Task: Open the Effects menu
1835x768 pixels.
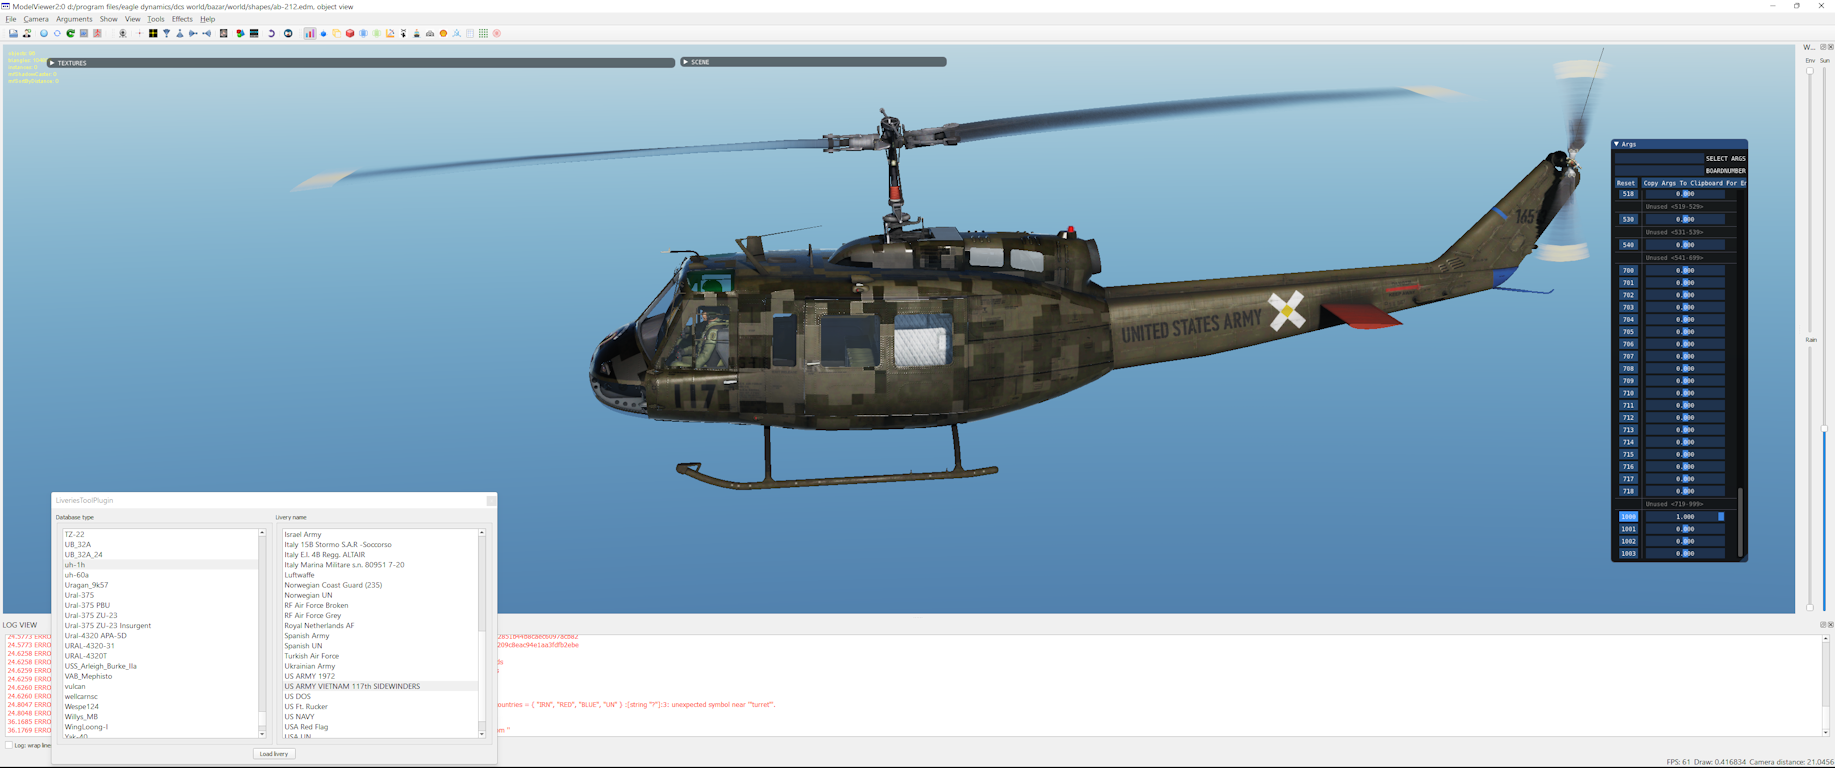Action: [182, 19]
